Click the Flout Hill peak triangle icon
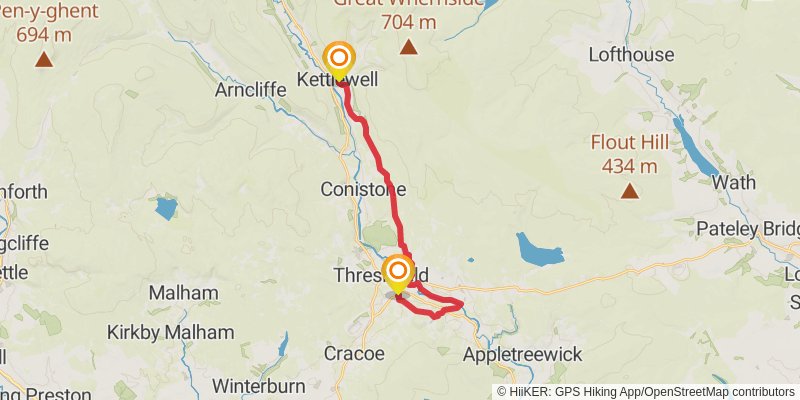Screen dimensions: 800x400 pyautogui.click(x=630, y=191)
